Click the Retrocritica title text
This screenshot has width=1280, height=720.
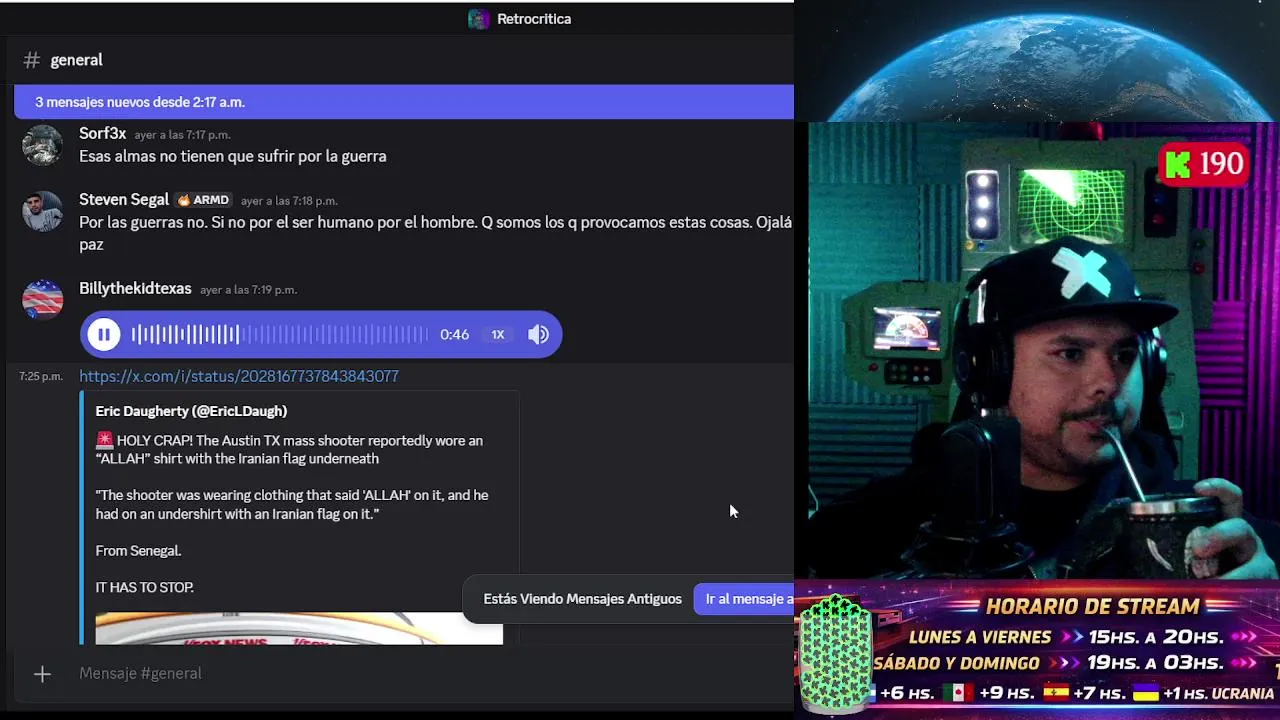pyautogui.click(x=534, y=19)
